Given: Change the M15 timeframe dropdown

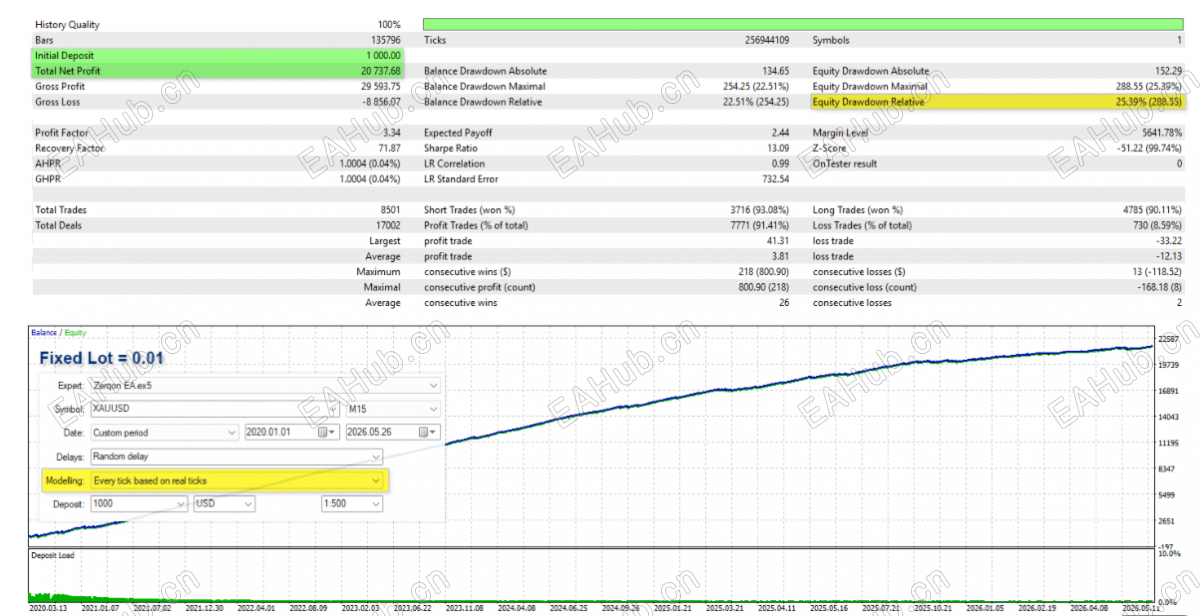Looking at the screenshot, I should (392, 409).
